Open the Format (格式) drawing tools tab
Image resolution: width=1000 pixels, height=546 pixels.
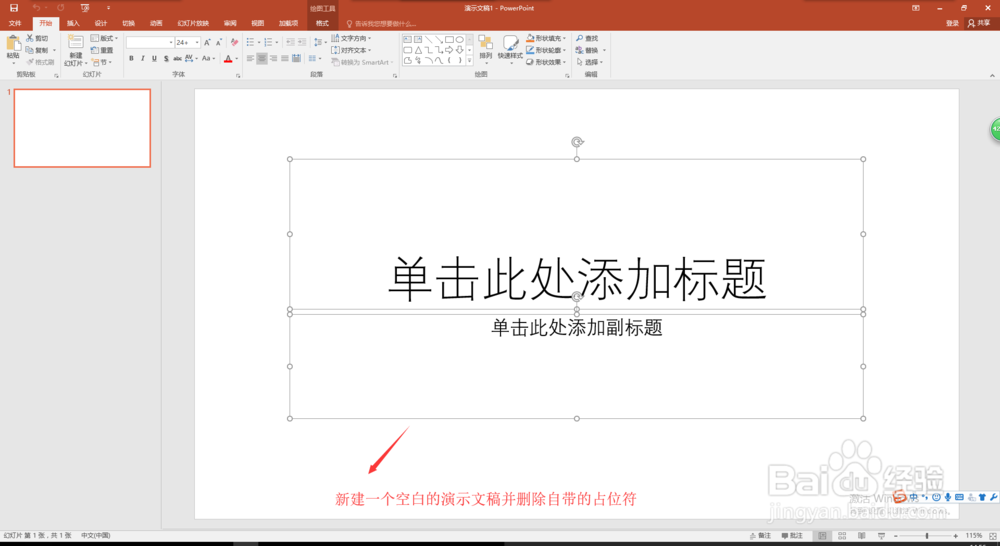[x=322, y=24]
